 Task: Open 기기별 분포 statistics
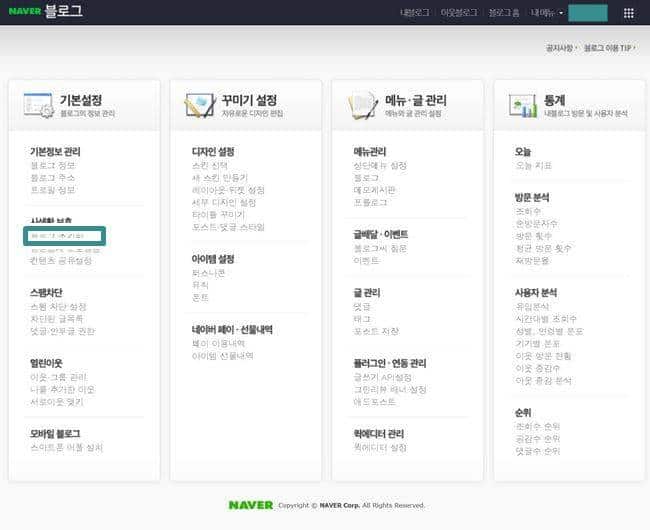click(x=538, y=344)
